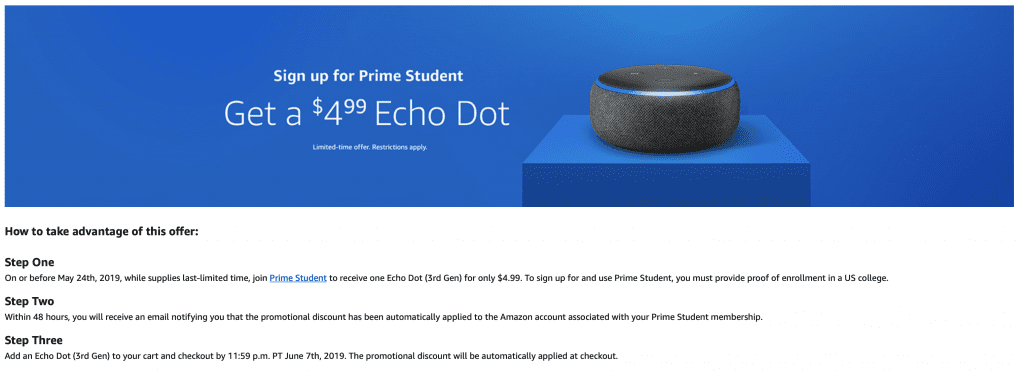The height and width of the screenshot is (371, 1024).
Task: Click the "Sign up for Prime Student" banner heading
Action: (368, 76)
